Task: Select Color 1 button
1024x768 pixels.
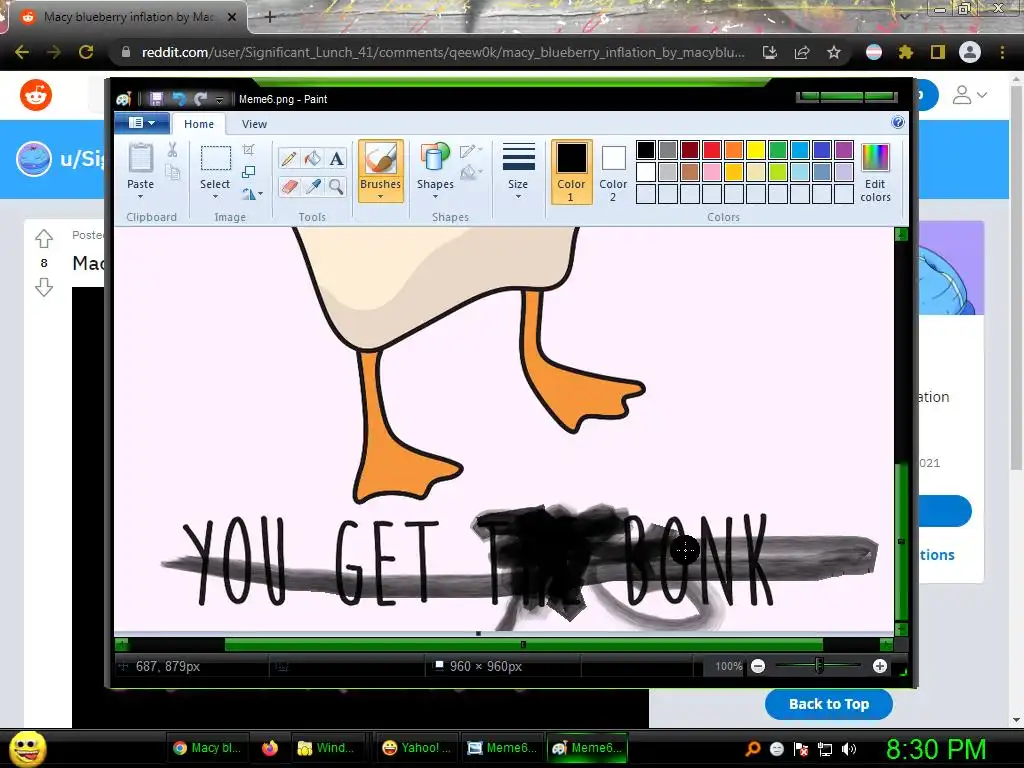Action: (x=571, y=172)
